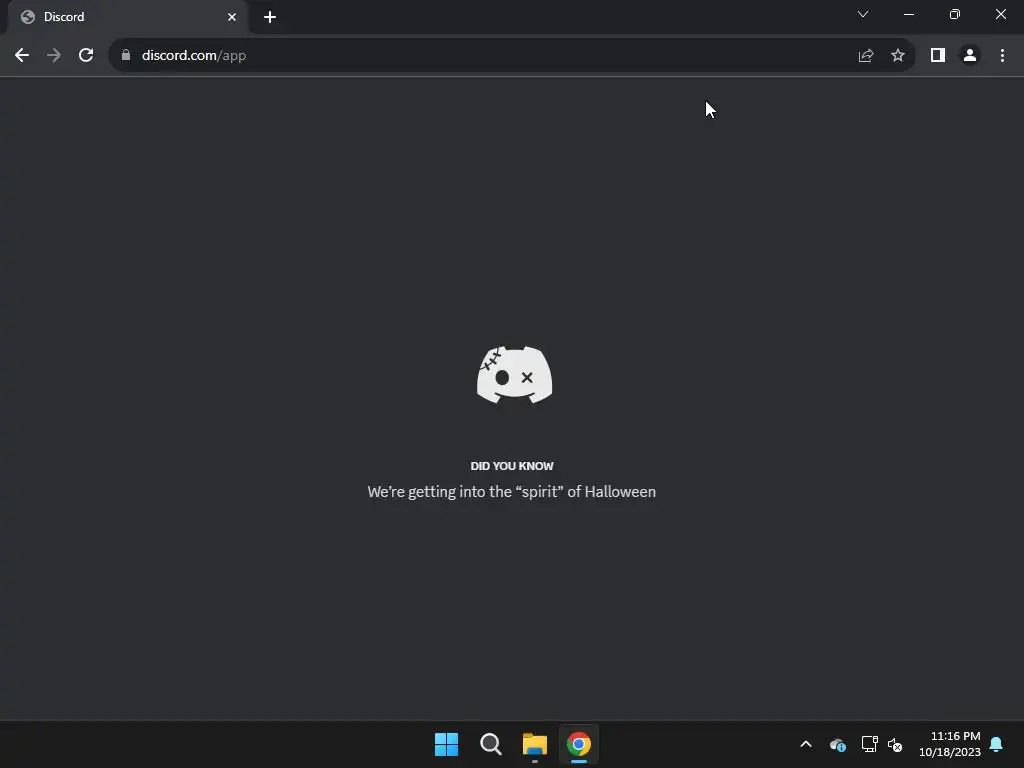
Task: Open File Explorer from taskbar
Action: click(x=535, y=744)
